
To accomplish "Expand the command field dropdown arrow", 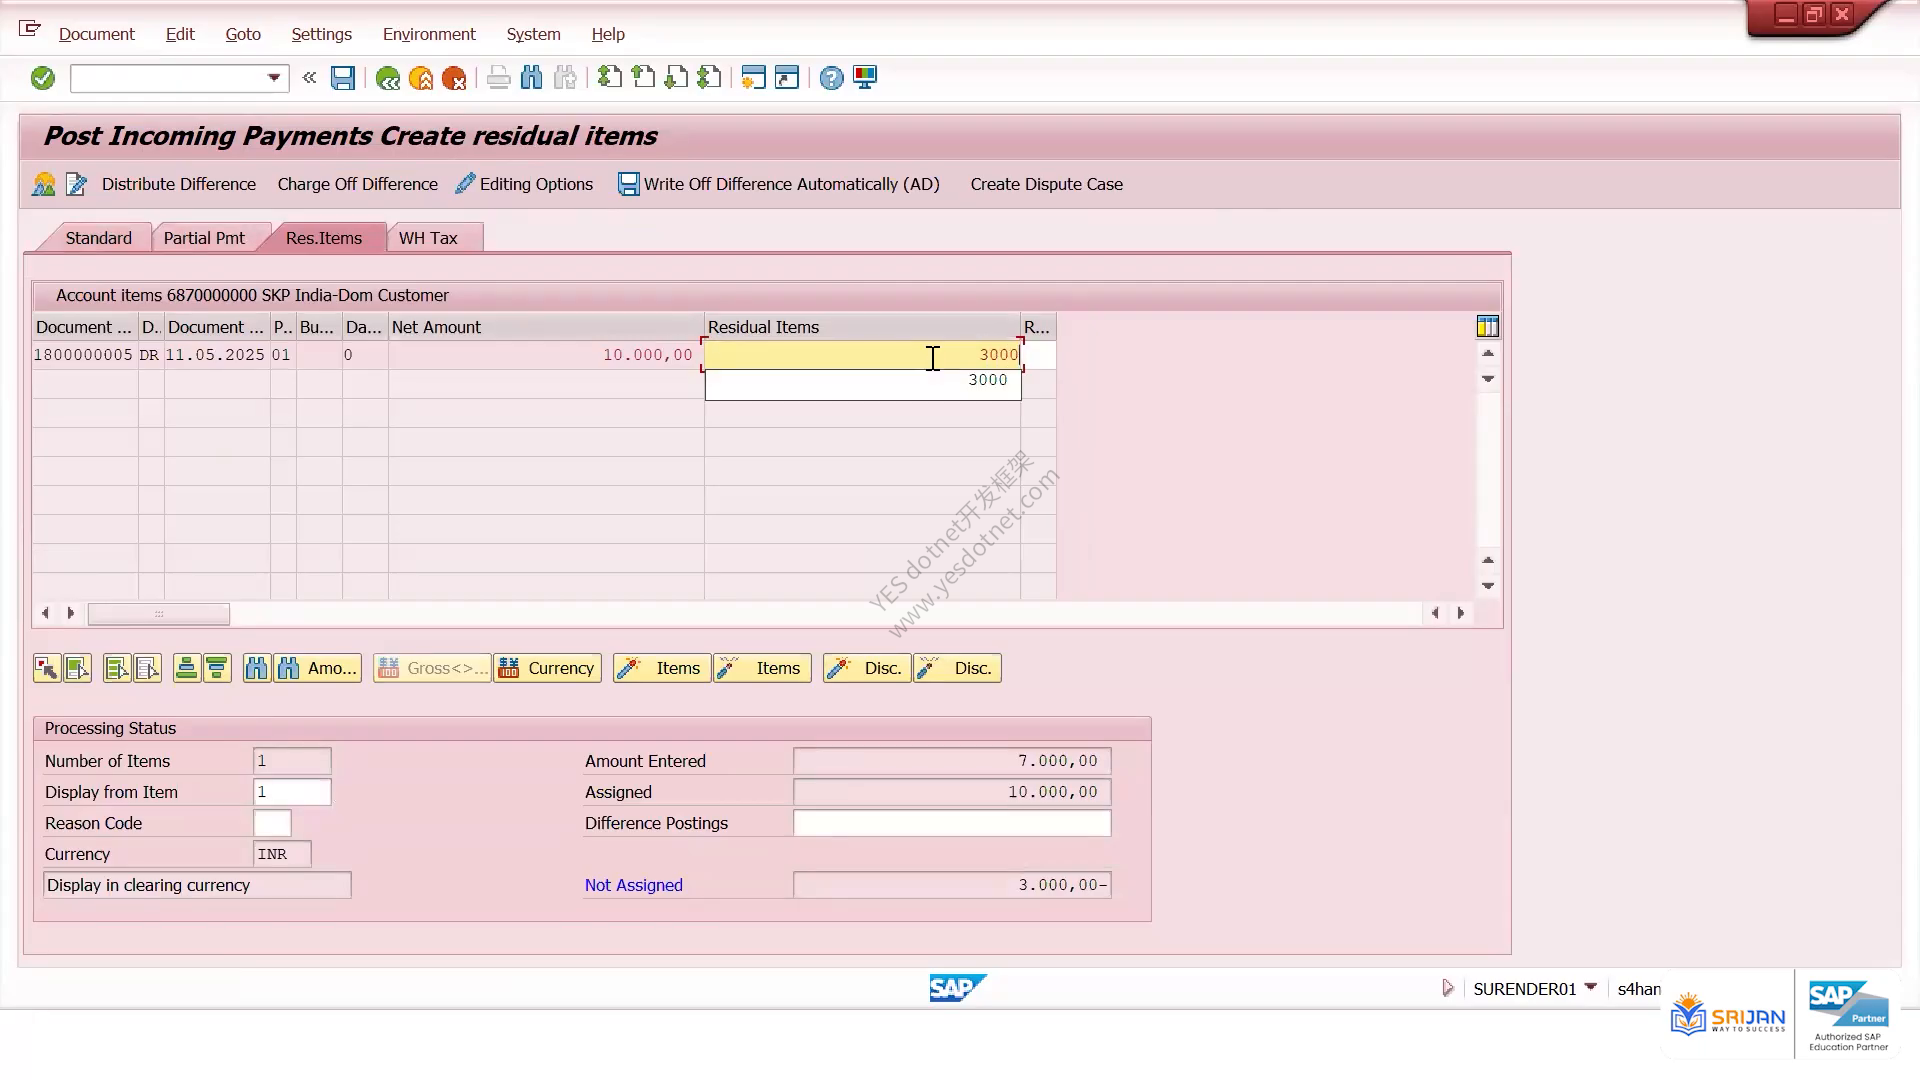I will tap(274, 78).
